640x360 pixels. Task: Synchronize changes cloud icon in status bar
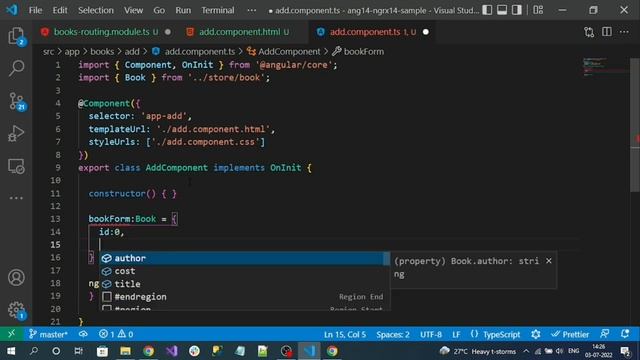click(x=83, y=334)
